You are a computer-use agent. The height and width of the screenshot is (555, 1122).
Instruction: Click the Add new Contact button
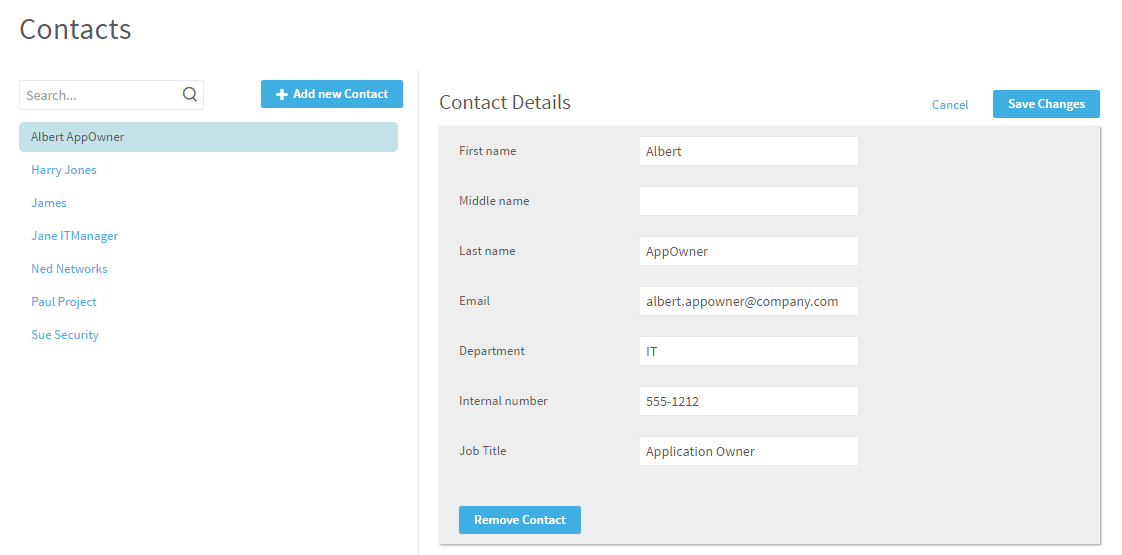point(332,94)
